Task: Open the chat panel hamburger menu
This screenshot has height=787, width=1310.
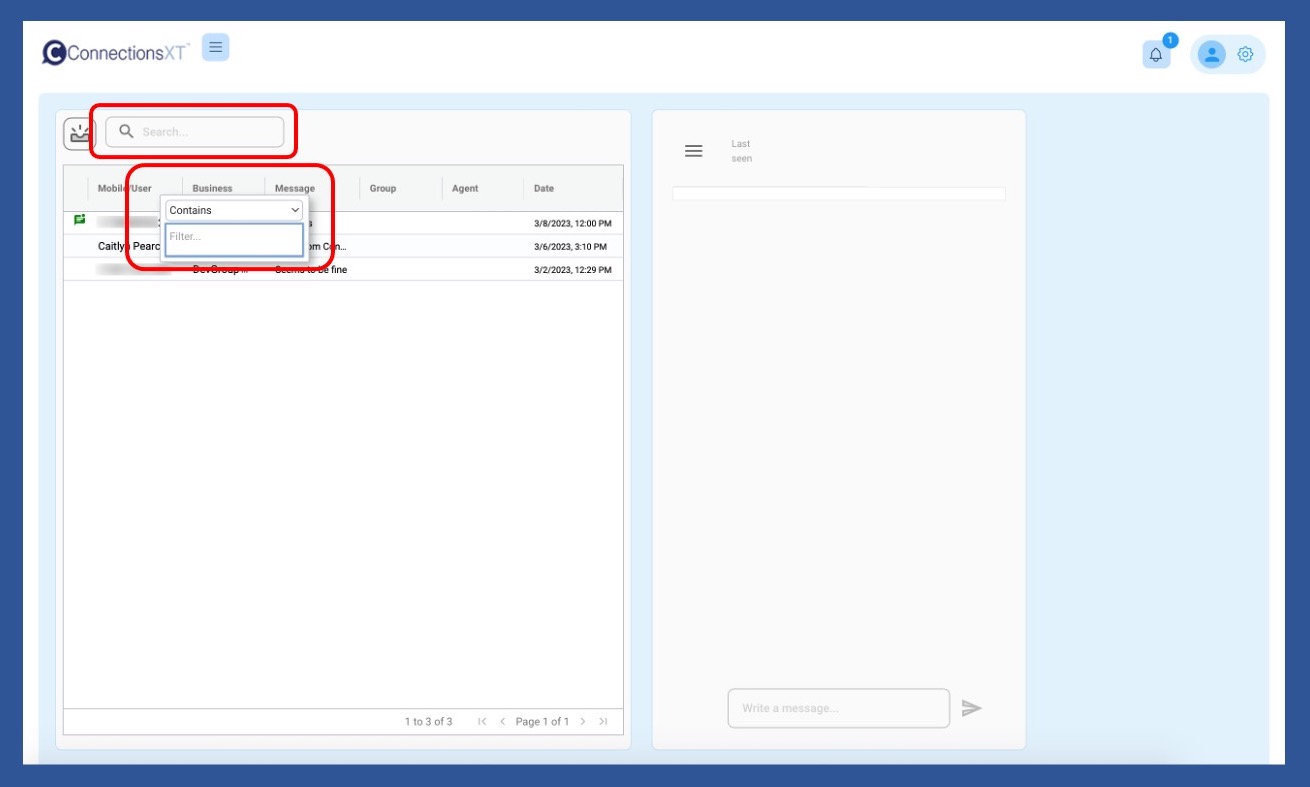Action: click(693, 151)
